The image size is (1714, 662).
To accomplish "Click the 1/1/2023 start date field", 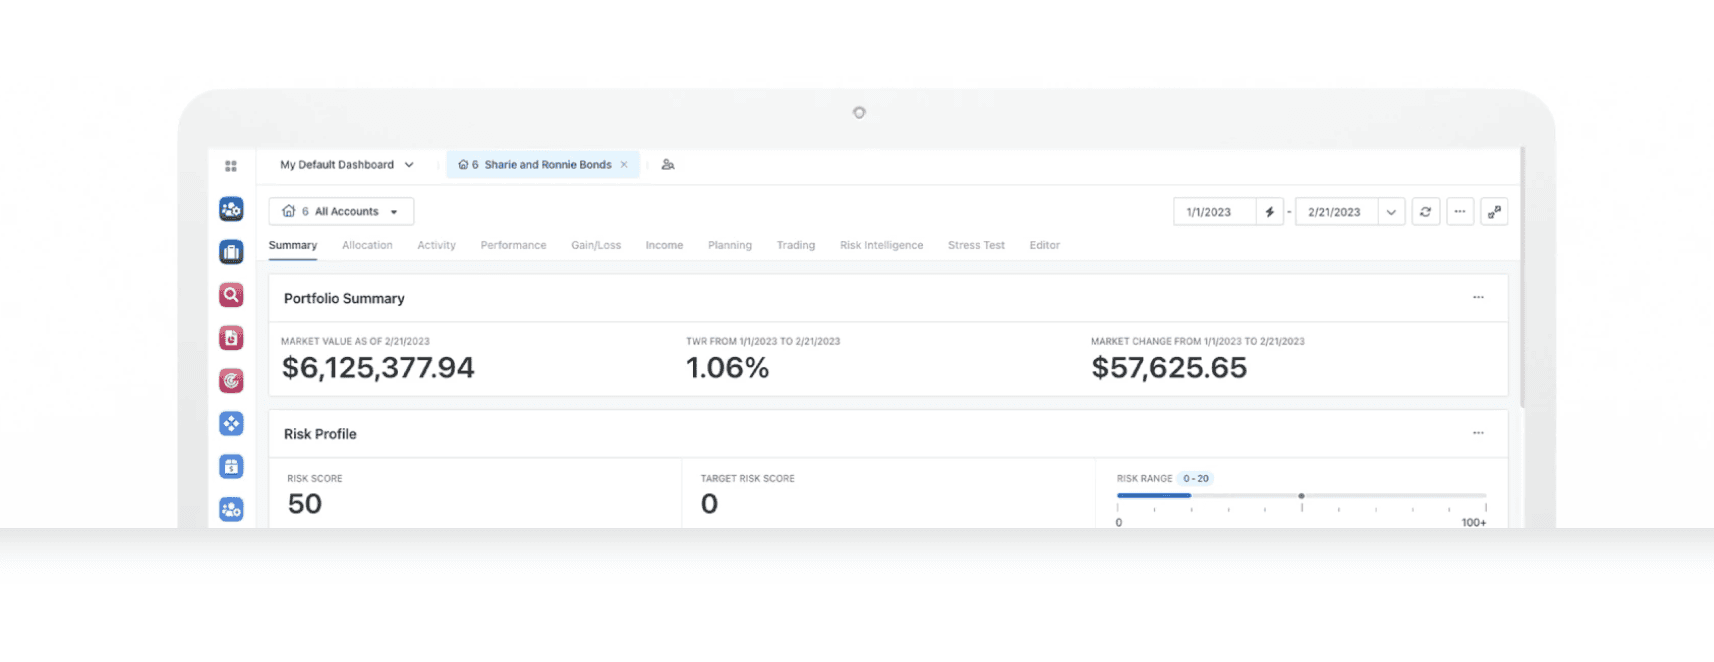I will tap(1214, 212).
